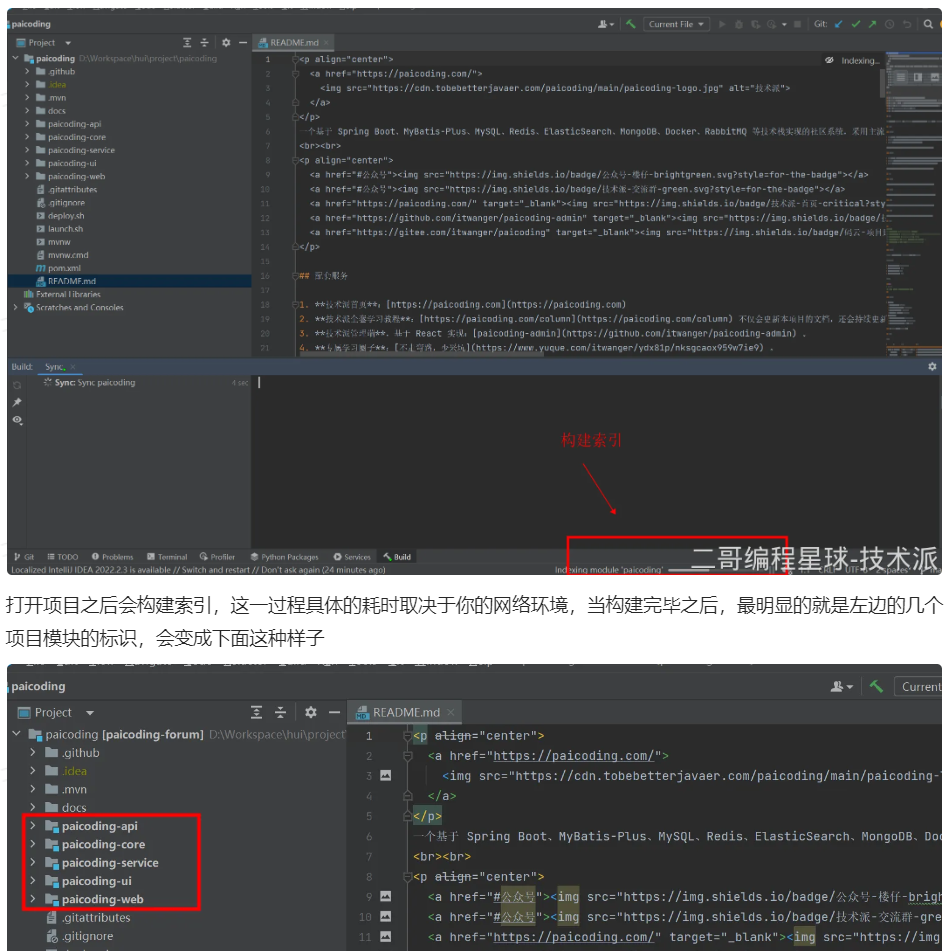Viewport: 950px width, 951px height.
Task: Click expand all icon in top Project panel
Action: tap(187, 42)
